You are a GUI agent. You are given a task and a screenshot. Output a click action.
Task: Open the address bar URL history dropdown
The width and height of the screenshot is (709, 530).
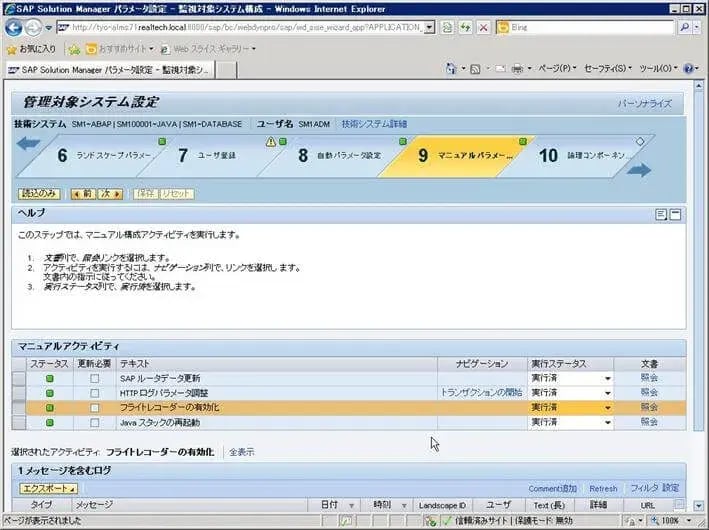430,28
